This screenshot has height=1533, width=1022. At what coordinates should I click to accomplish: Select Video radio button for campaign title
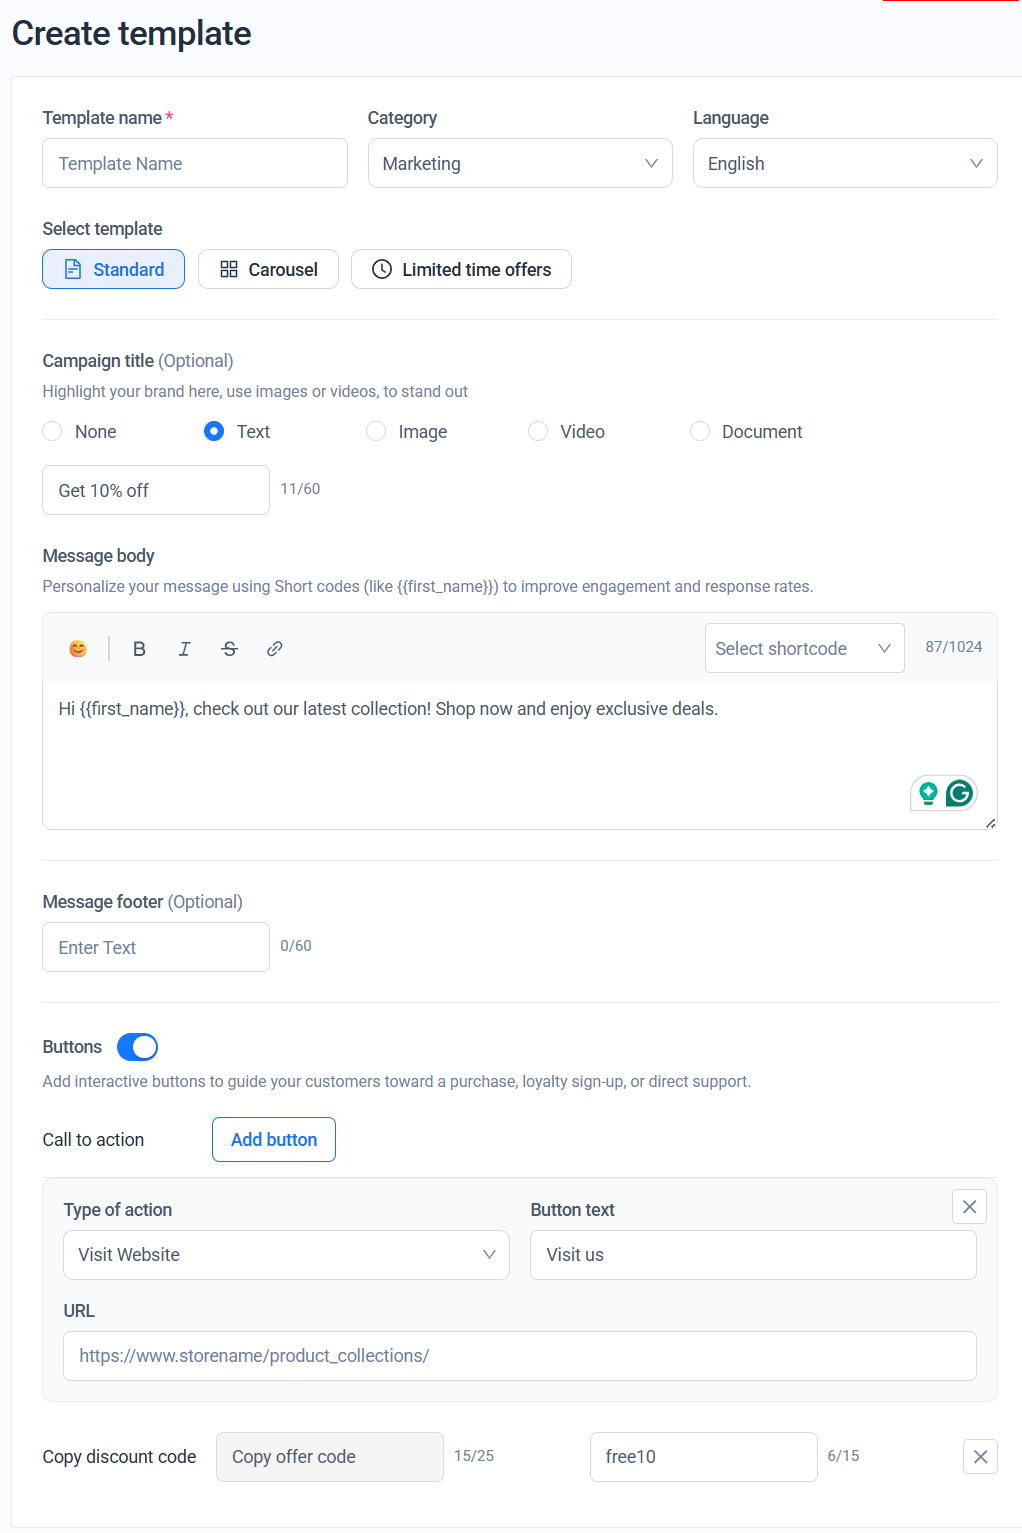[538, 431]
